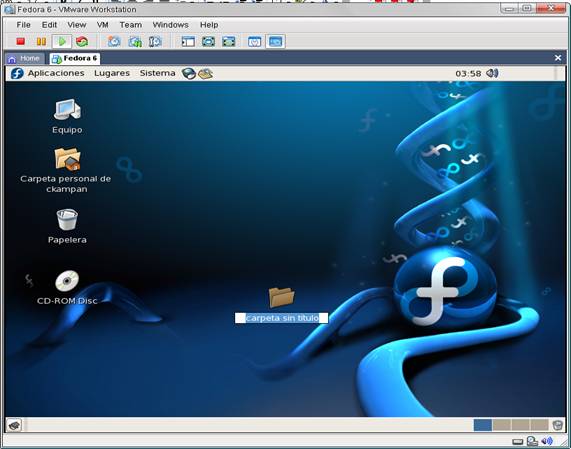Open the Edit menu
The width and height of the screenshot is (571, 449).
(x=49, y=25)
